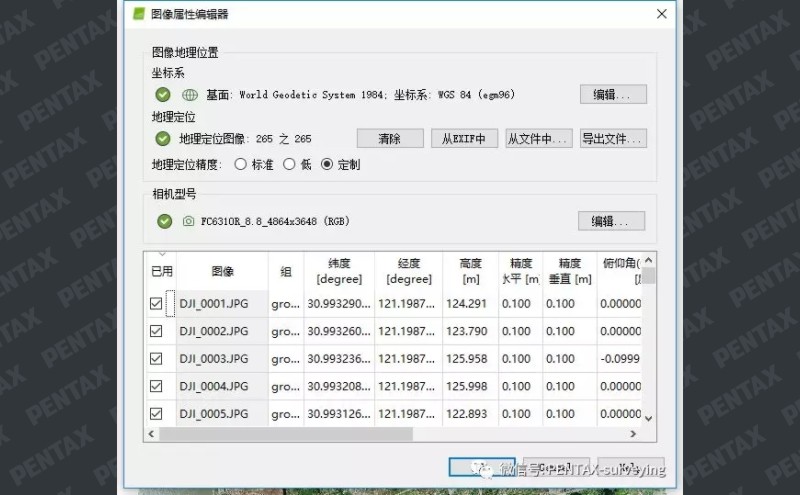800x495 pixels.
Task: Toggle the checkbox for DJI_0003.JPG
Action: [156, 359]
